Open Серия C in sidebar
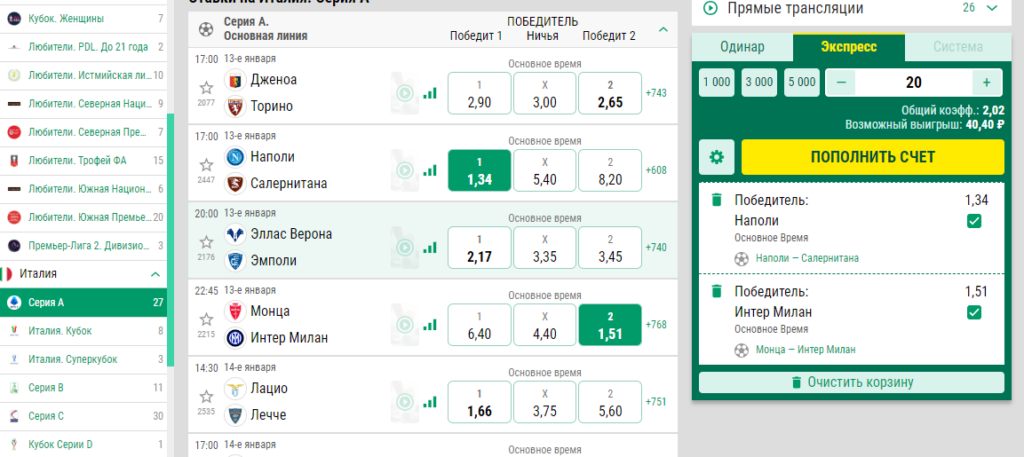Viewport: 1024px width, 457px height. 83,416
